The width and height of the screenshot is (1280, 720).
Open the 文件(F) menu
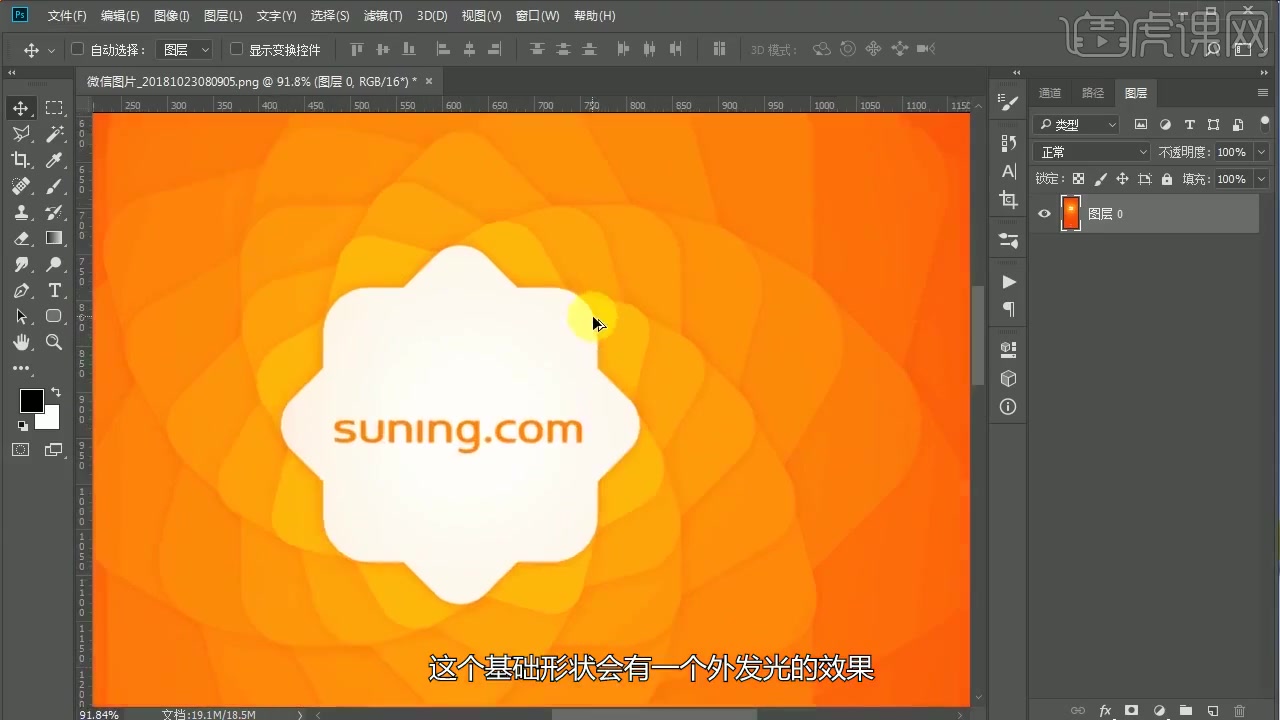click(x=67, y=16)
